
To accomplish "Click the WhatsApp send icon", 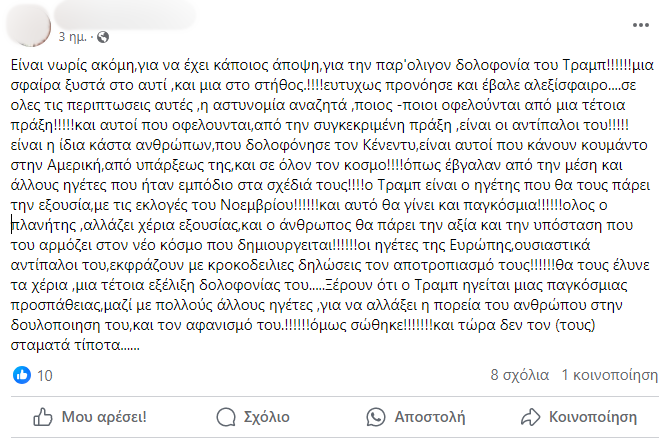I will pyautogui.click(x=376, y=417).
